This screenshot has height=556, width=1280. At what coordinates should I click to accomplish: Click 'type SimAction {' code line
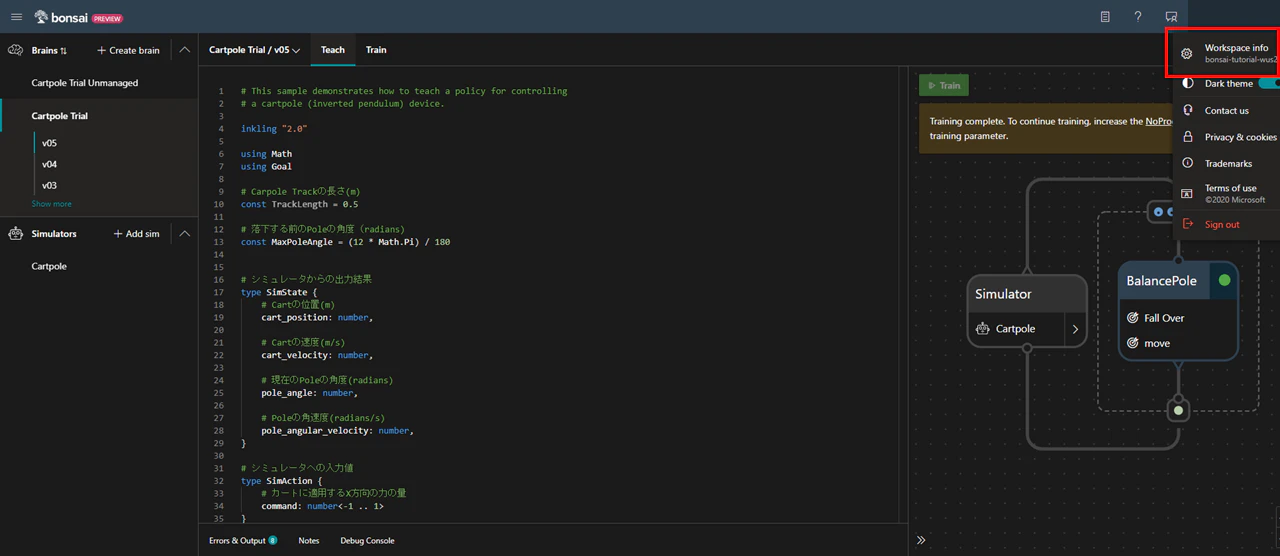pyautogui.click(x=282, y=481)
